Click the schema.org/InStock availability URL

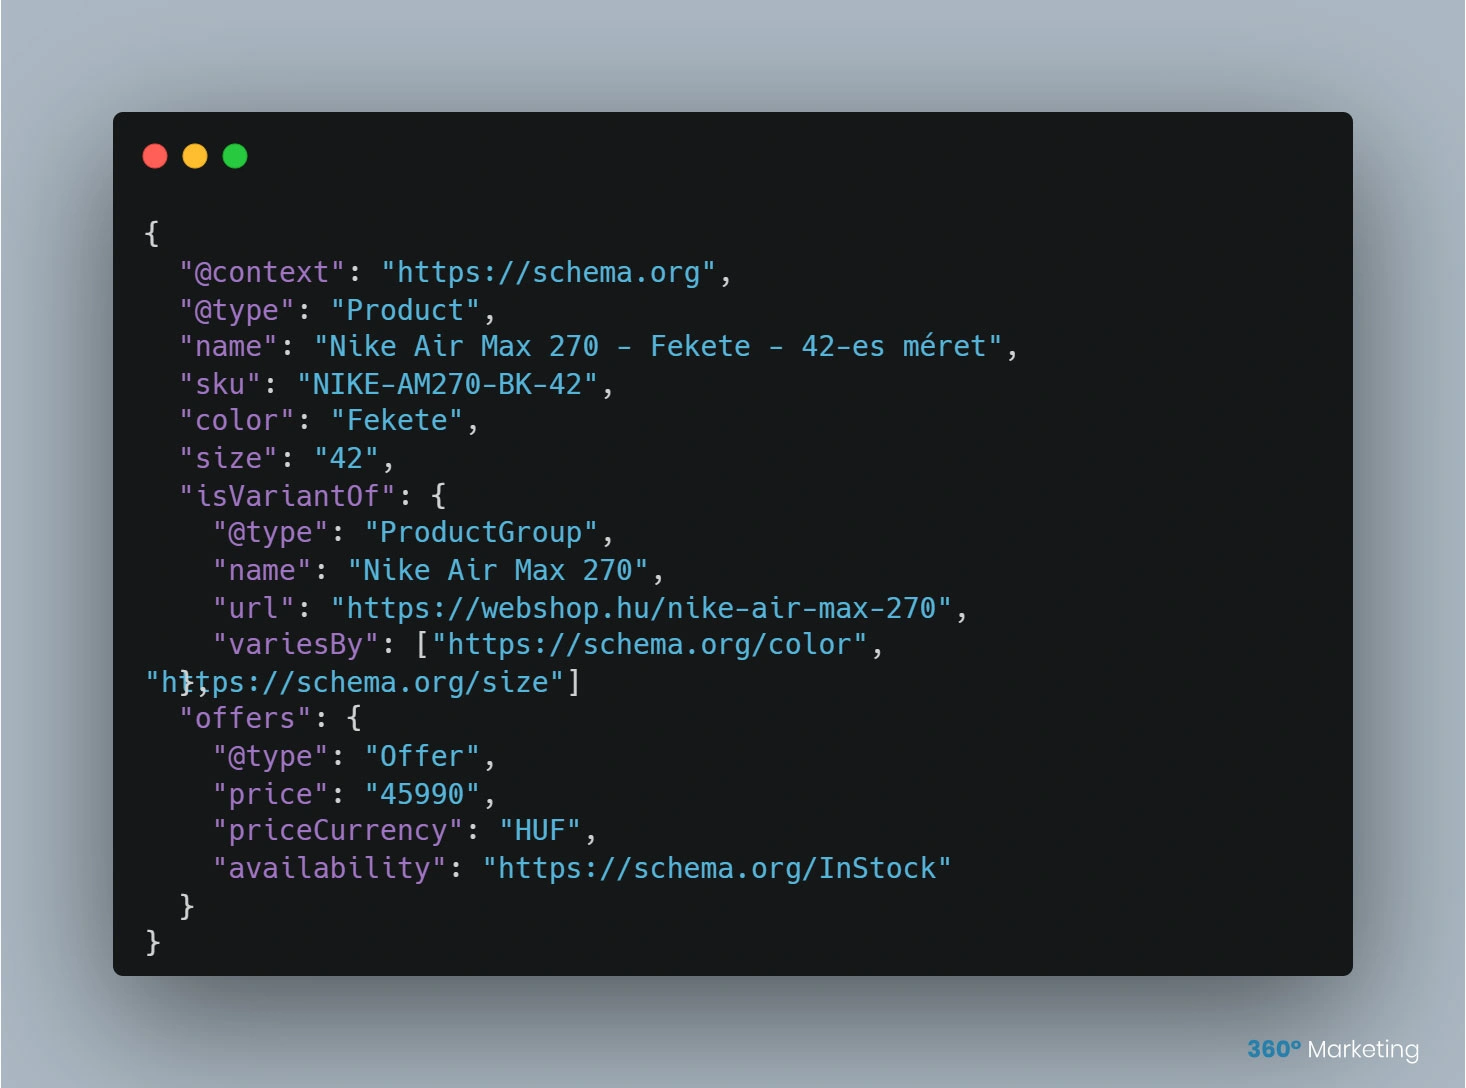(717, 868)
